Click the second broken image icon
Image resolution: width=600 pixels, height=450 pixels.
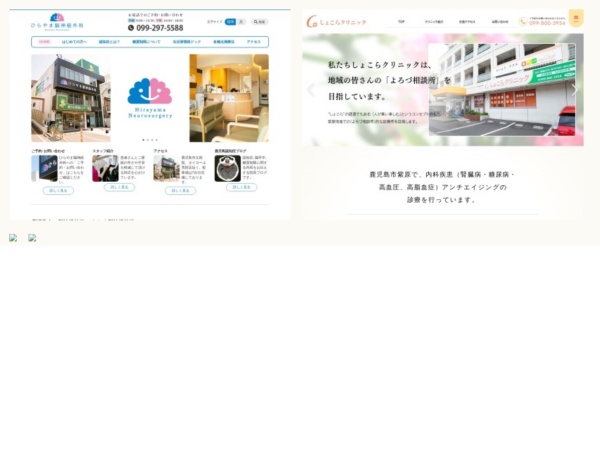pos(32,238)
